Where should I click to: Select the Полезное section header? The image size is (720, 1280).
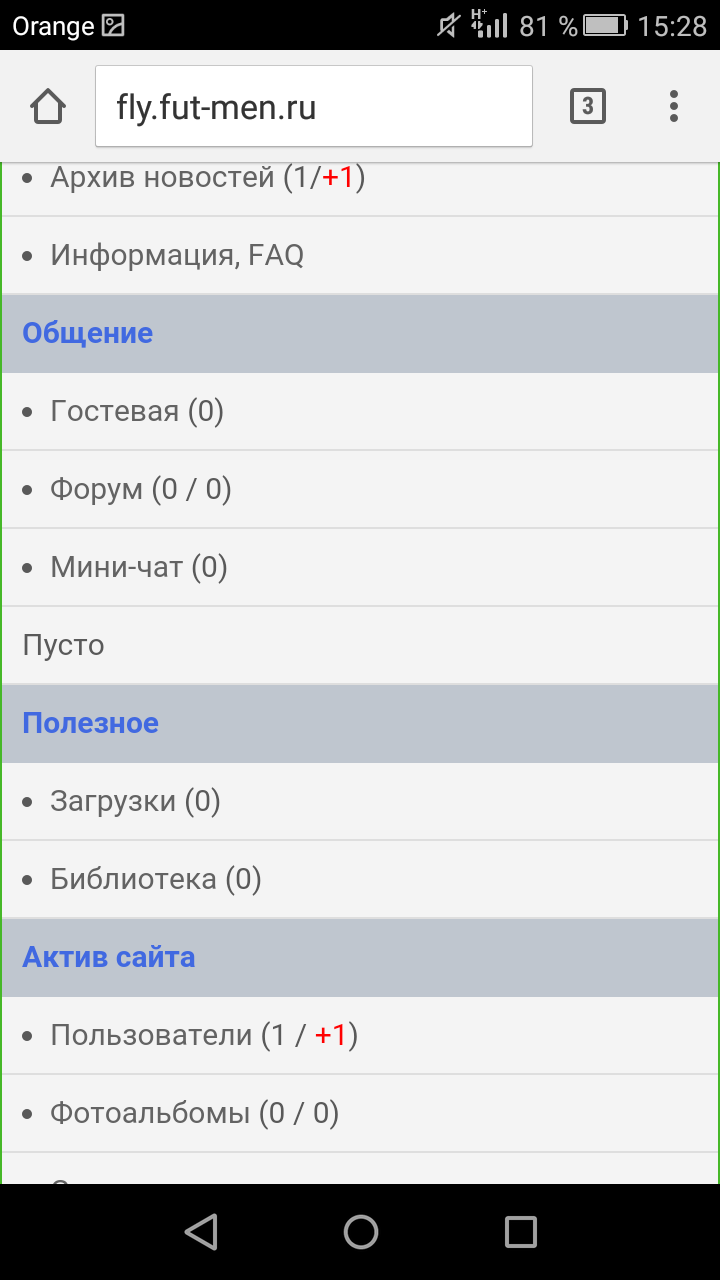(x=90, y=723)
